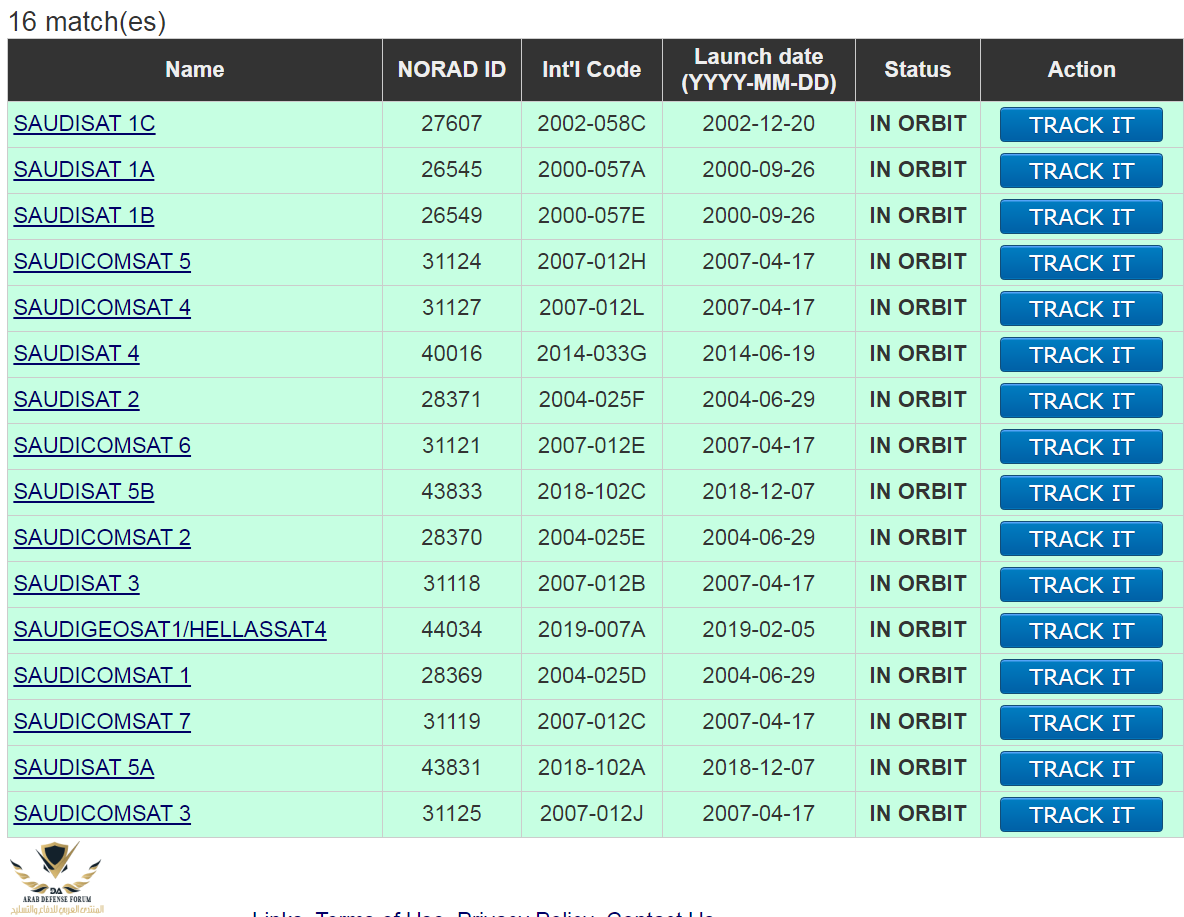Select NORAD ID 27607
Screen dimensions: 1184x917
click(x=452, y=124)
